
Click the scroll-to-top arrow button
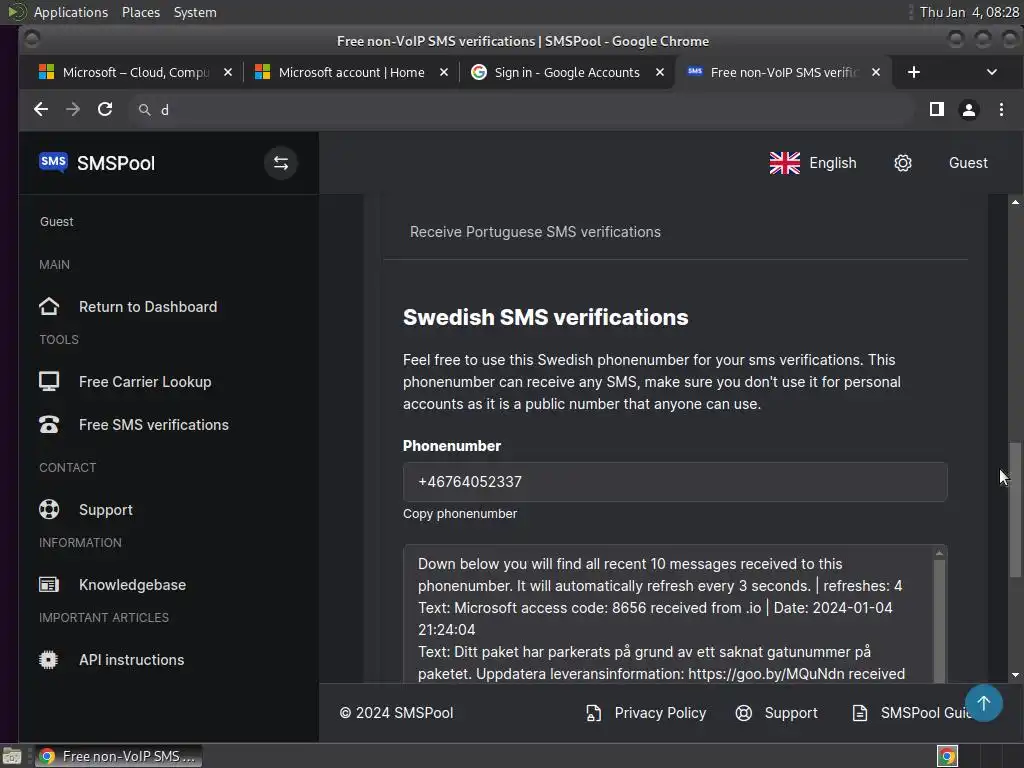983,703
